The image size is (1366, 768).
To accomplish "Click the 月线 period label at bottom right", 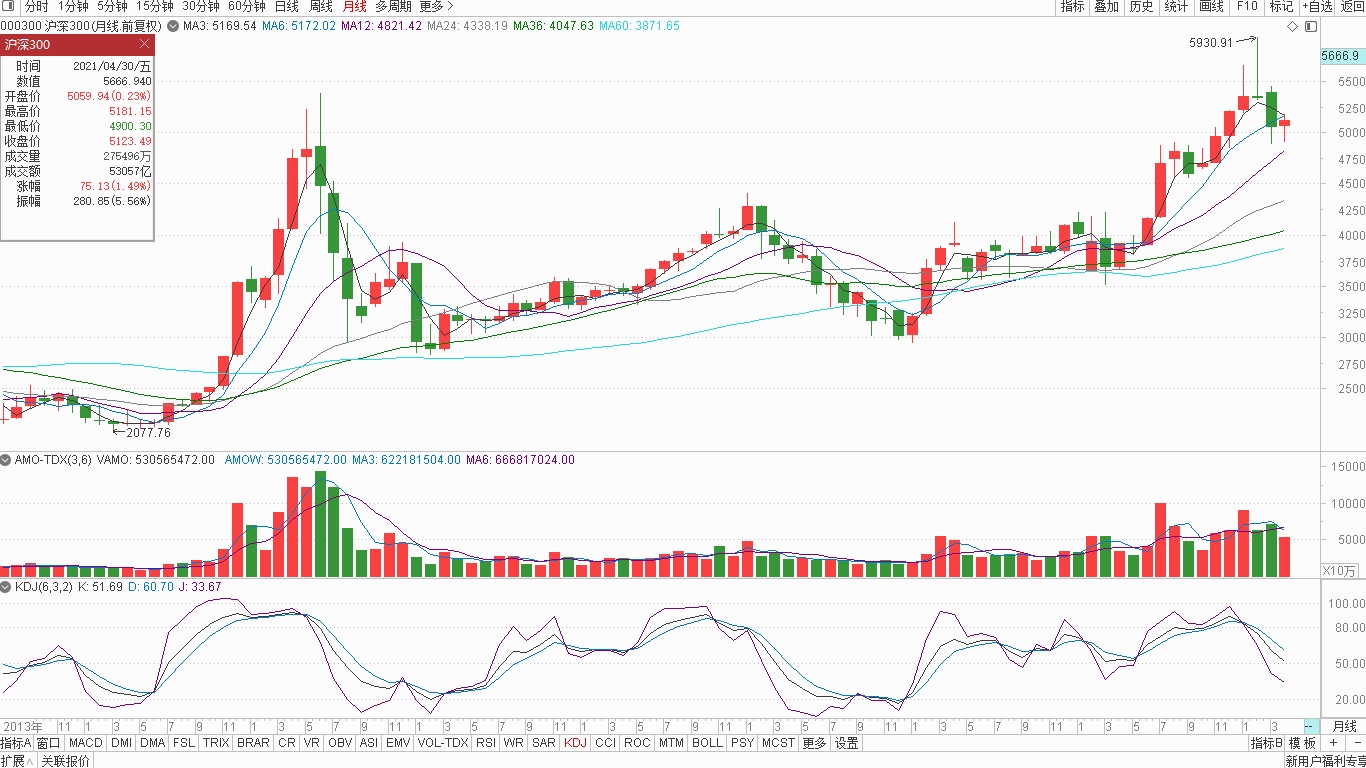I will click(1345, 726).
